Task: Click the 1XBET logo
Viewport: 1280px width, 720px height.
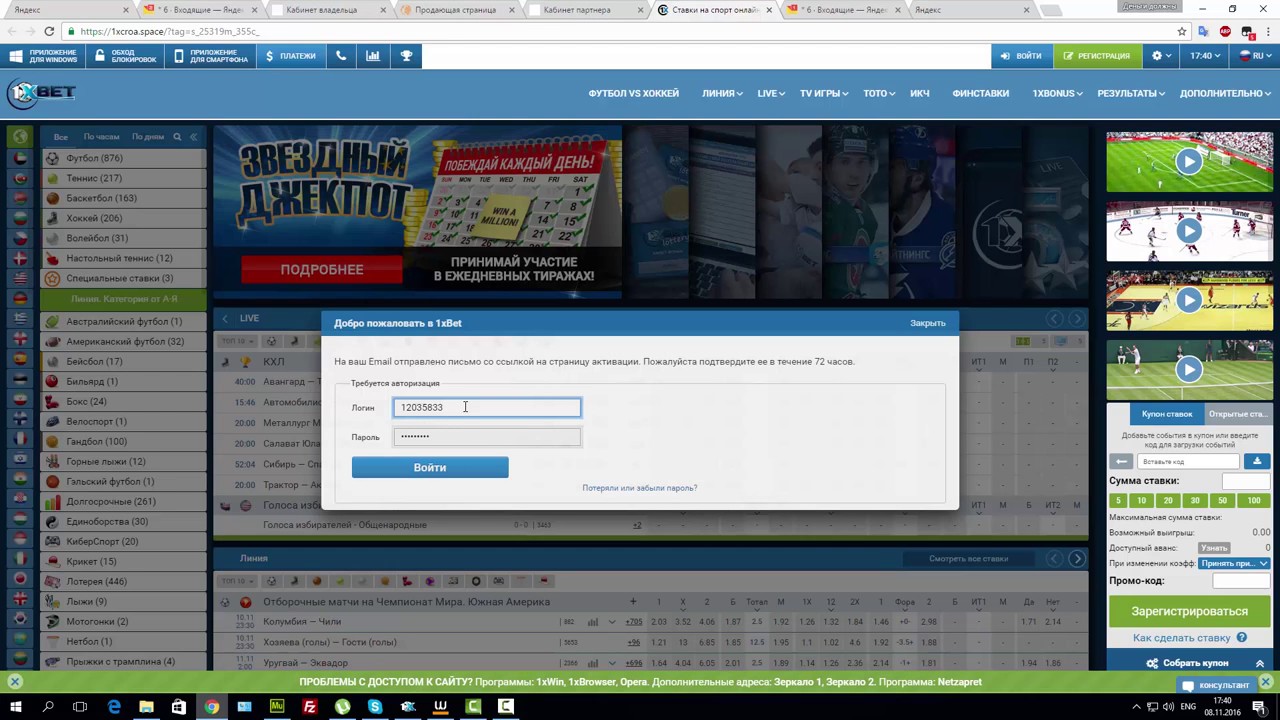Action: coord(41,94)
